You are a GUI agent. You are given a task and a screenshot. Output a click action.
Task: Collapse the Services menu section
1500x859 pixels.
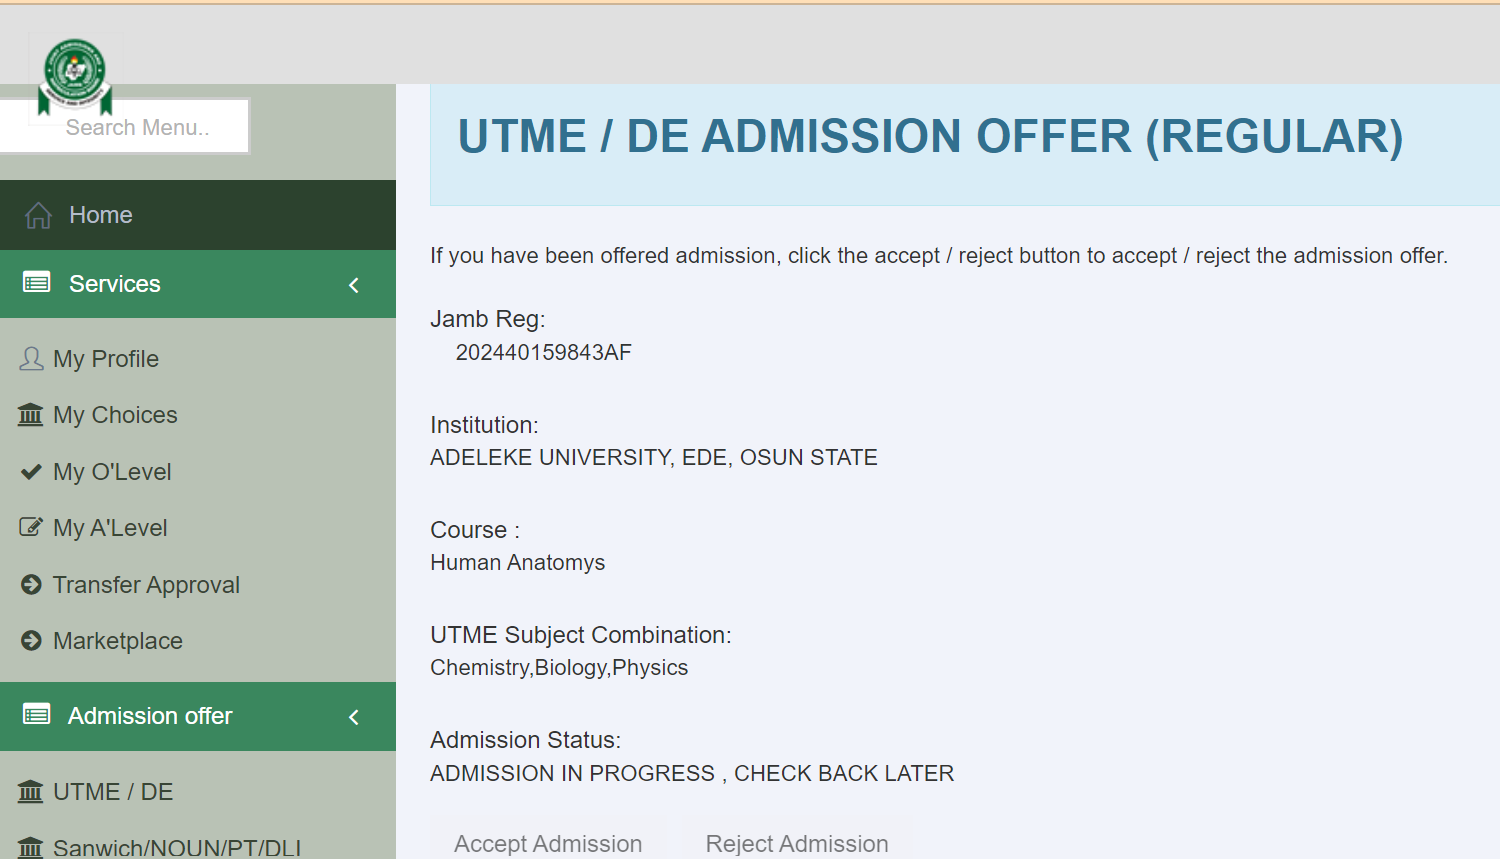click(x=354, y=284)
